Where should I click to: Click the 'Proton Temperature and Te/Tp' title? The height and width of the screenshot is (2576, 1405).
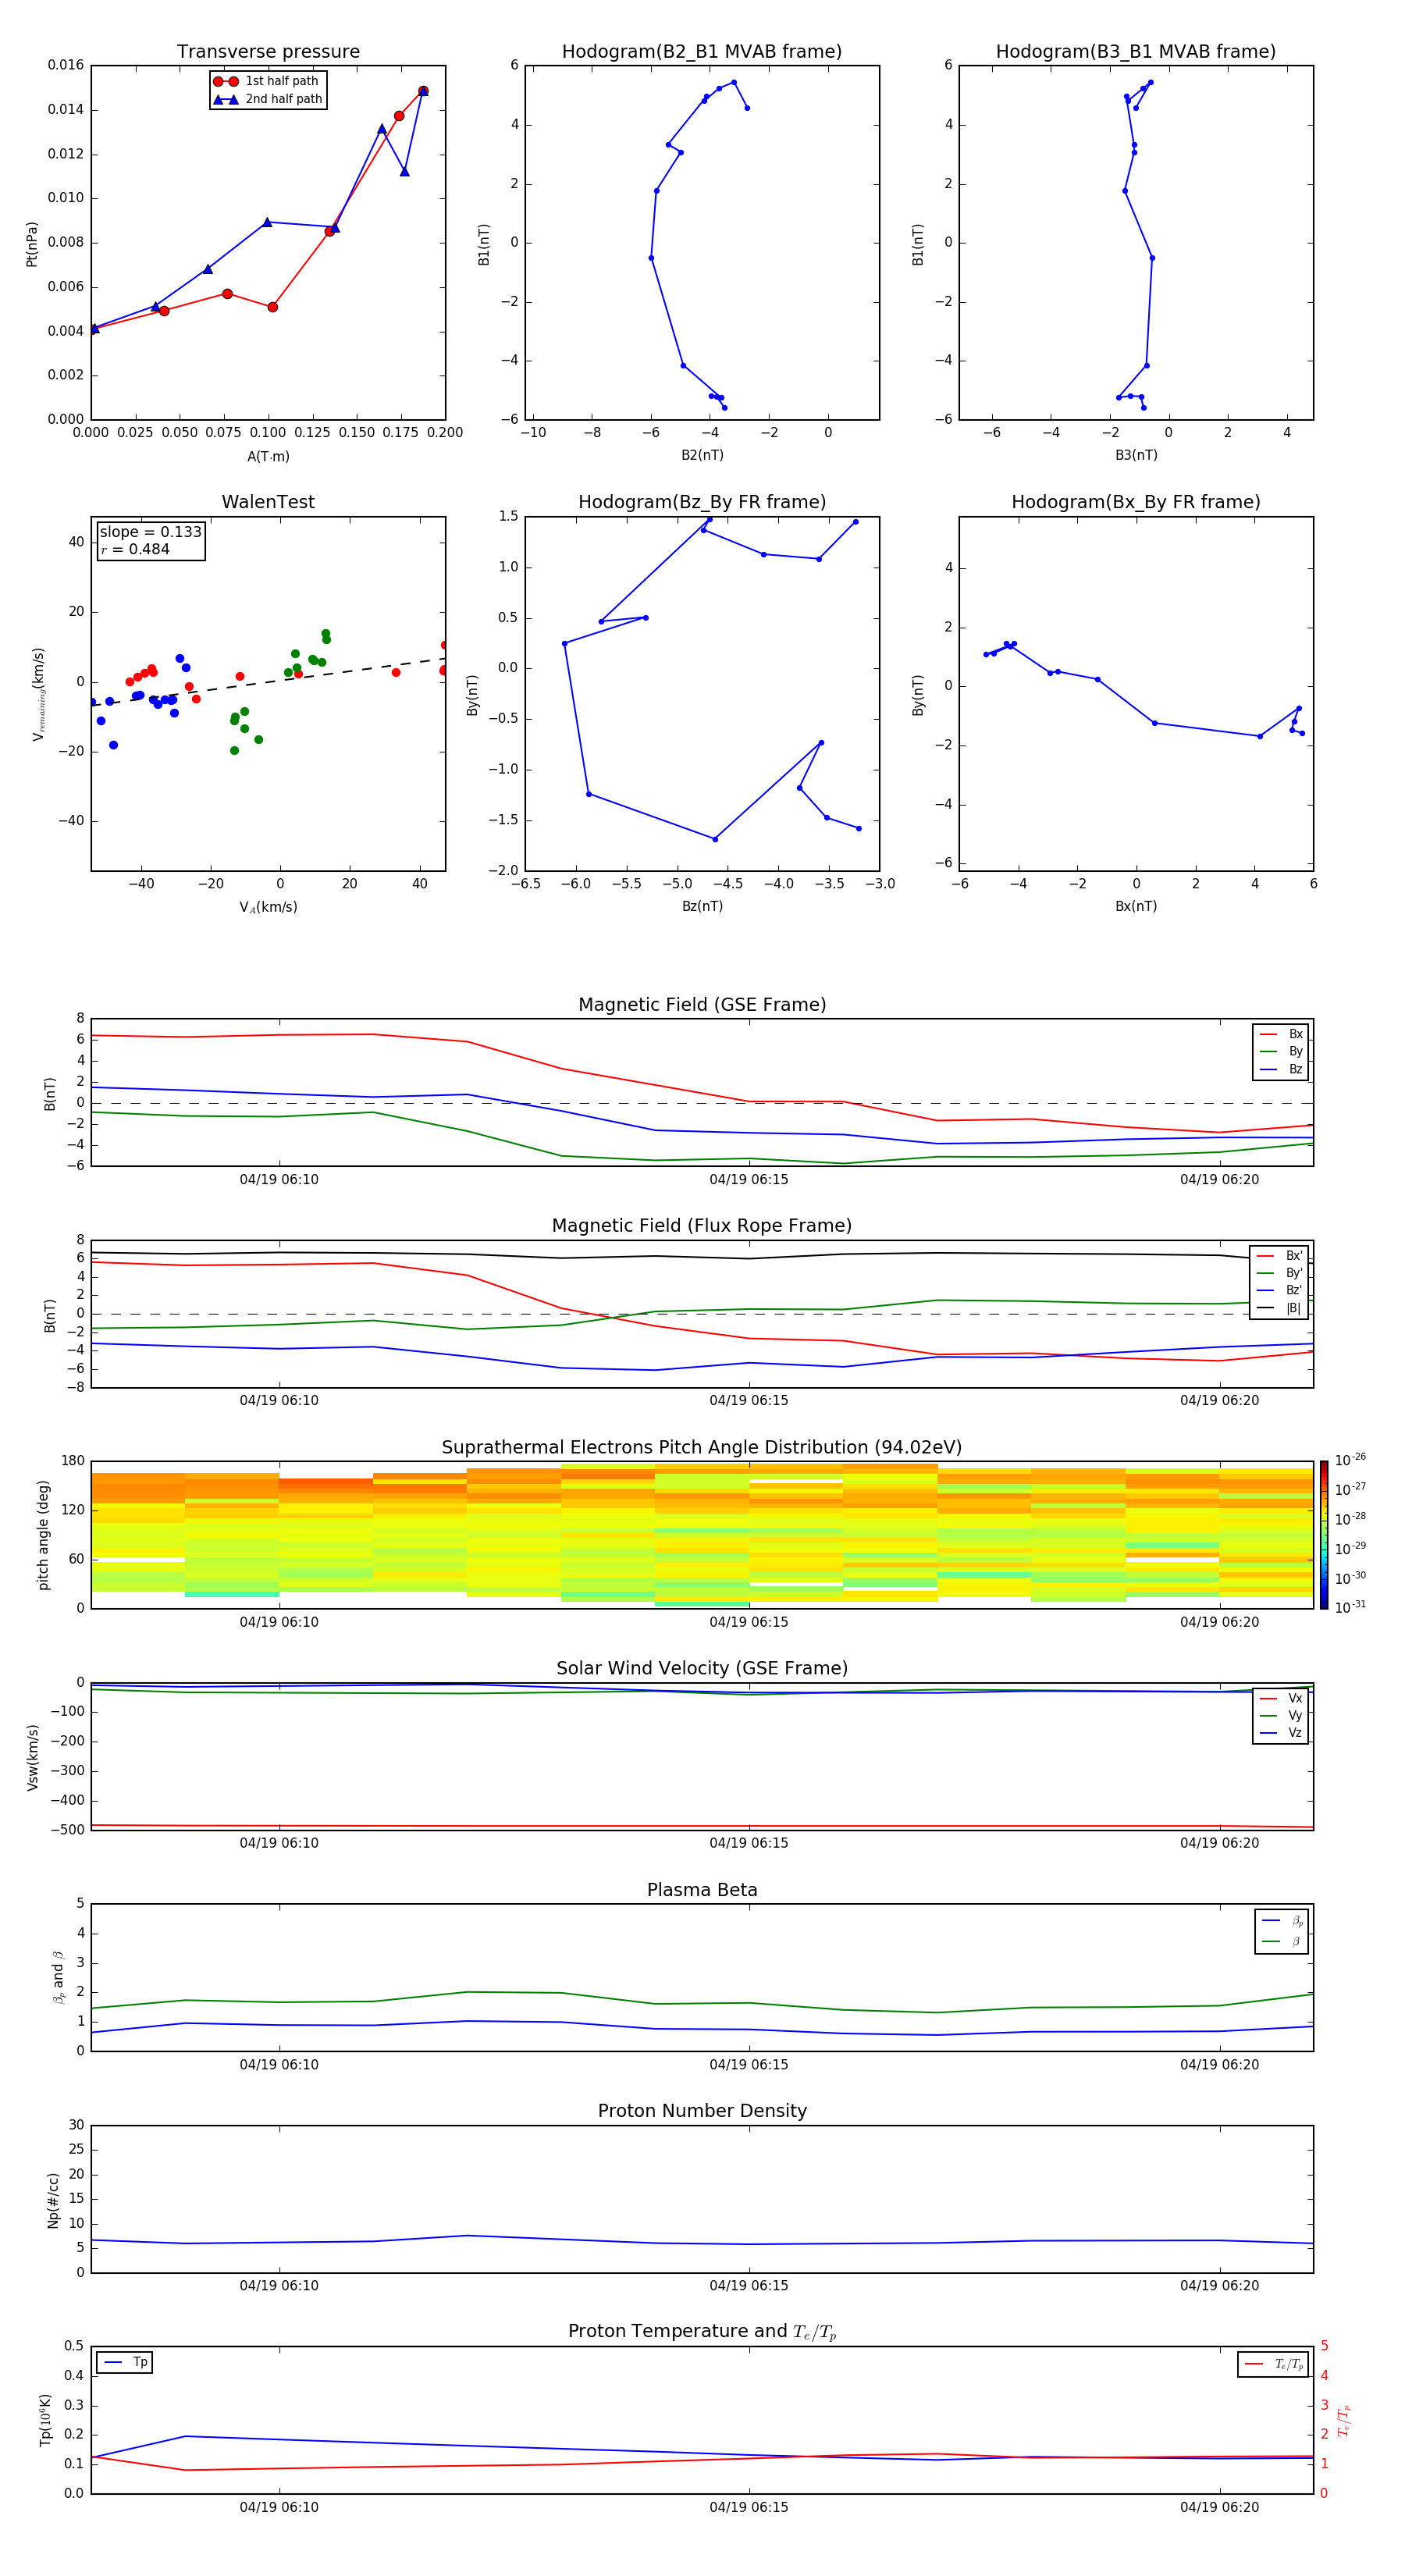tap(702, 2332)
